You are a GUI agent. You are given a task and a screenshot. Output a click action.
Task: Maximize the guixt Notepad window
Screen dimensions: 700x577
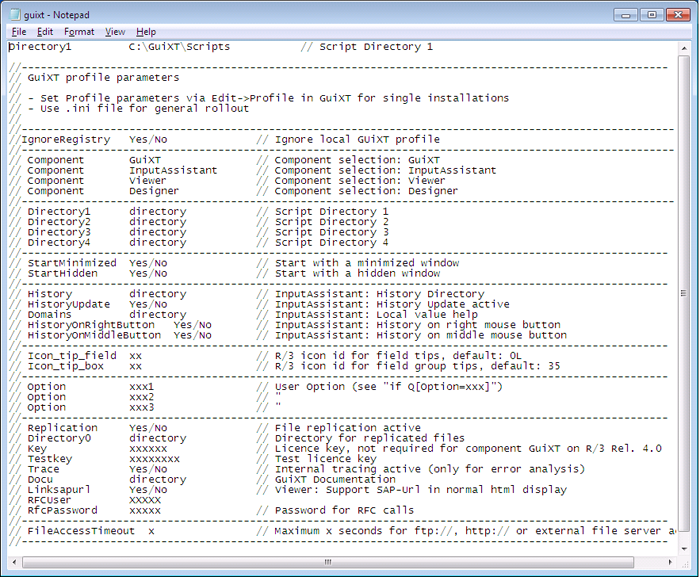tap(651, 15)
